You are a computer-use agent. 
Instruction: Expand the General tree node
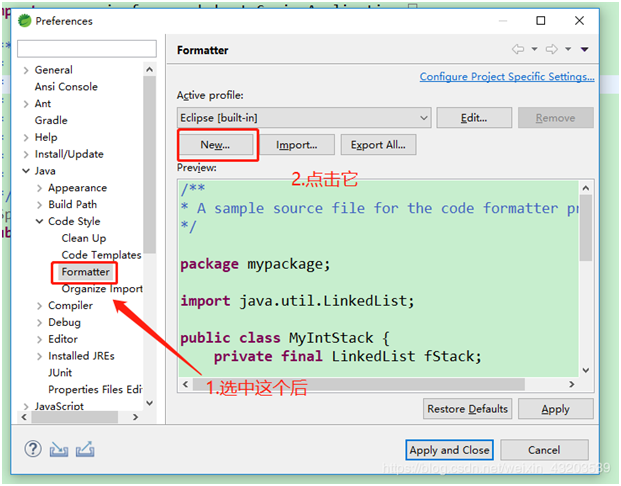pos(26,71)
